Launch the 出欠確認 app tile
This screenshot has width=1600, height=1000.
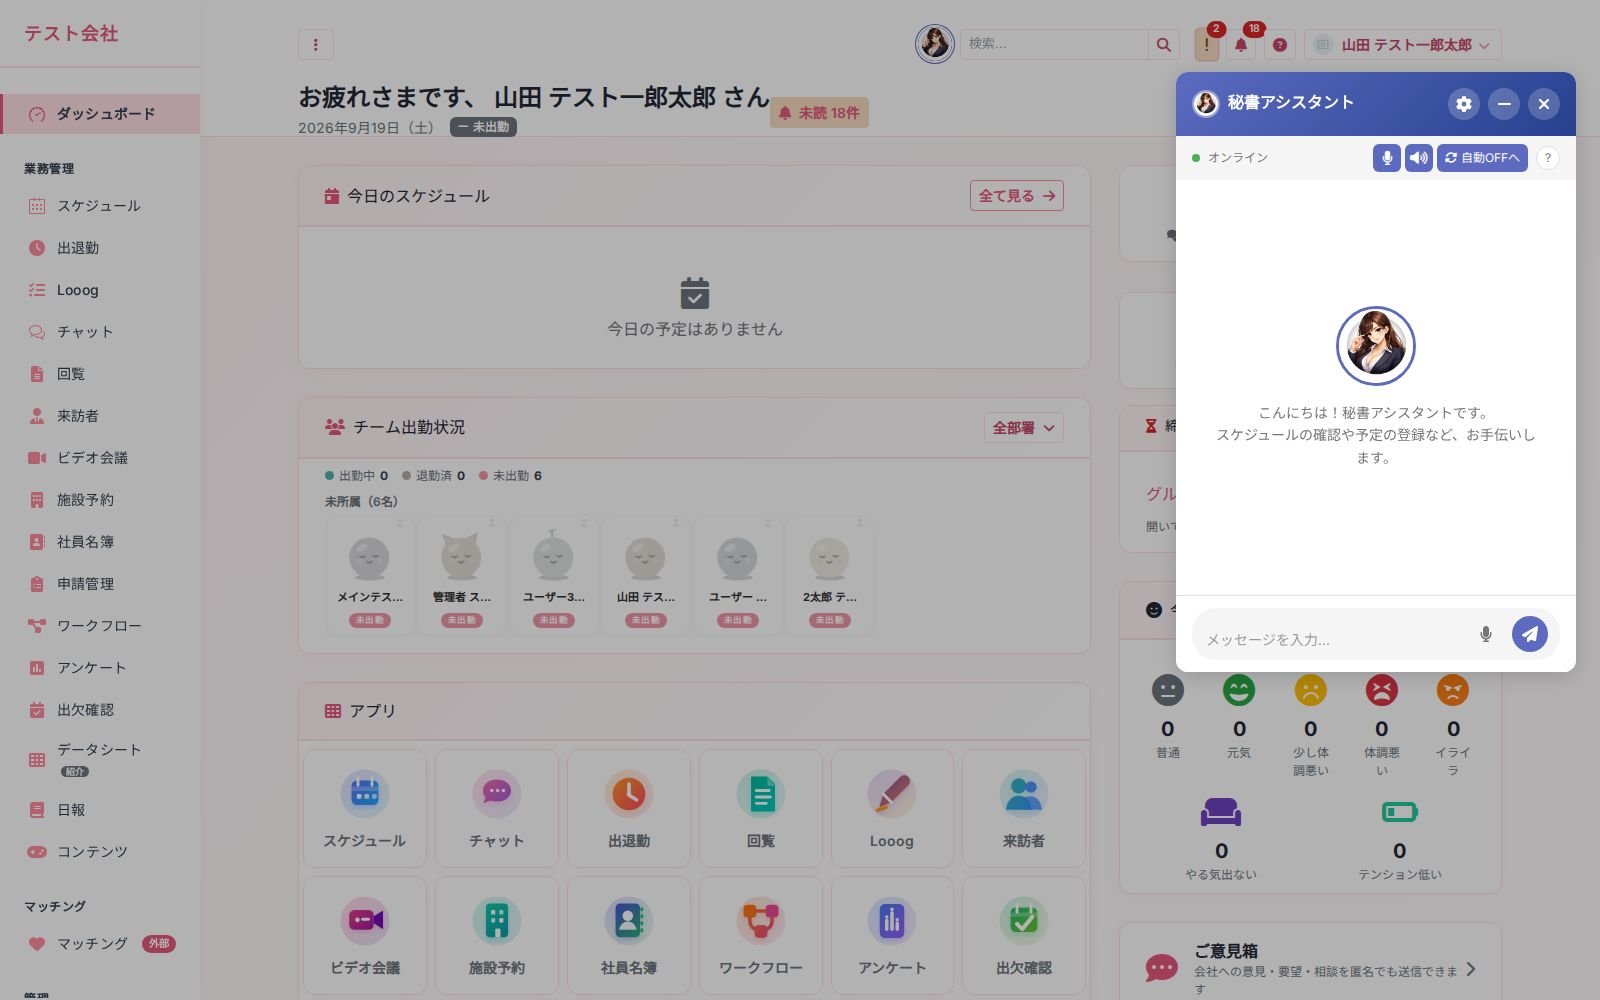tap(1024, 935)
